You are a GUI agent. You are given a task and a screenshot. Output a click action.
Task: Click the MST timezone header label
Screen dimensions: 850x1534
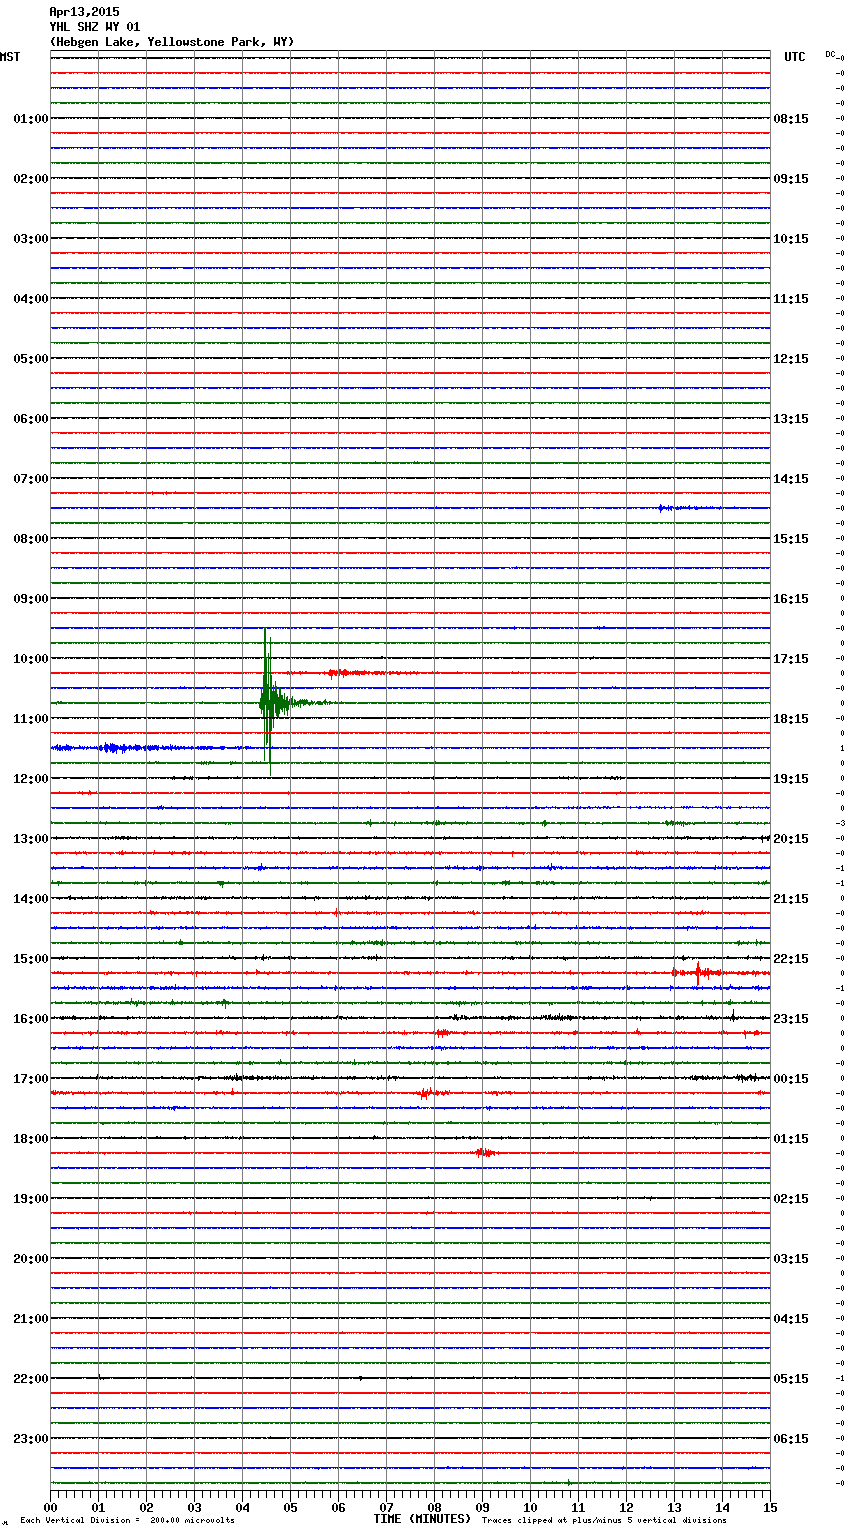(10, 57)
